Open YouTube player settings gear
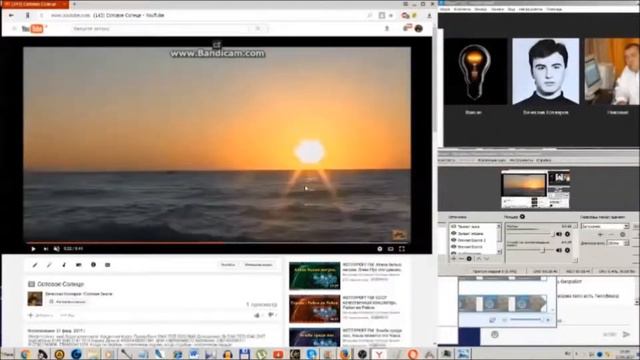Image resolution: width=640 pixels, height=360 pixels. 380,249
